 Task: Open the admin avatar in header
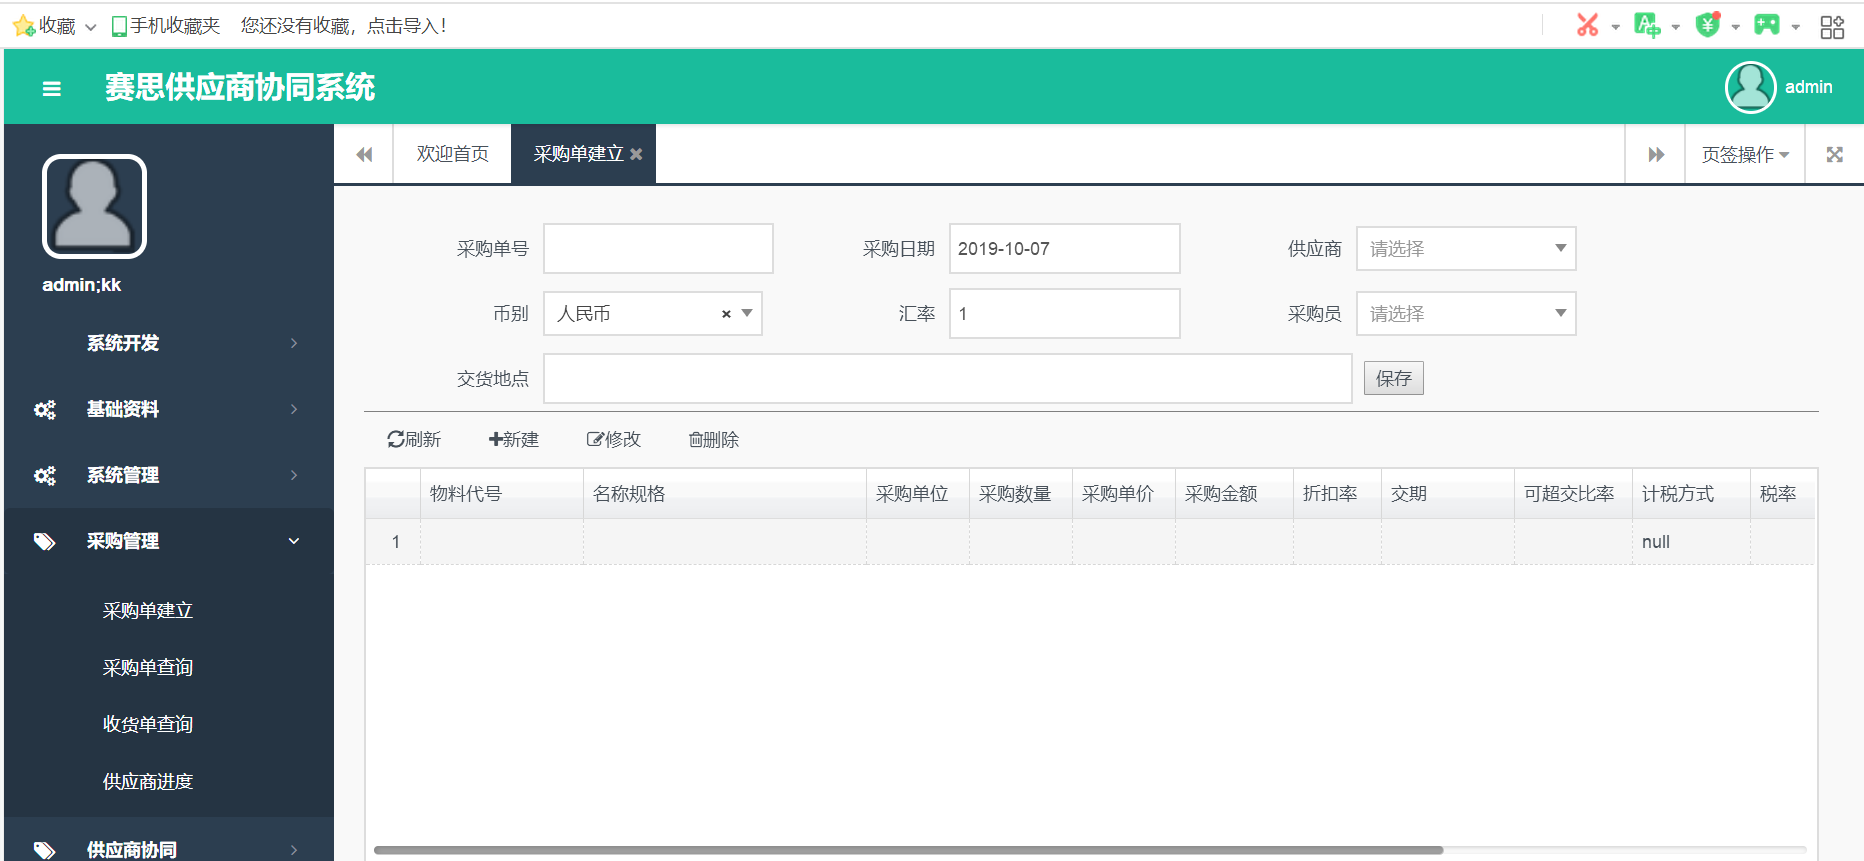click(1750, 87)
